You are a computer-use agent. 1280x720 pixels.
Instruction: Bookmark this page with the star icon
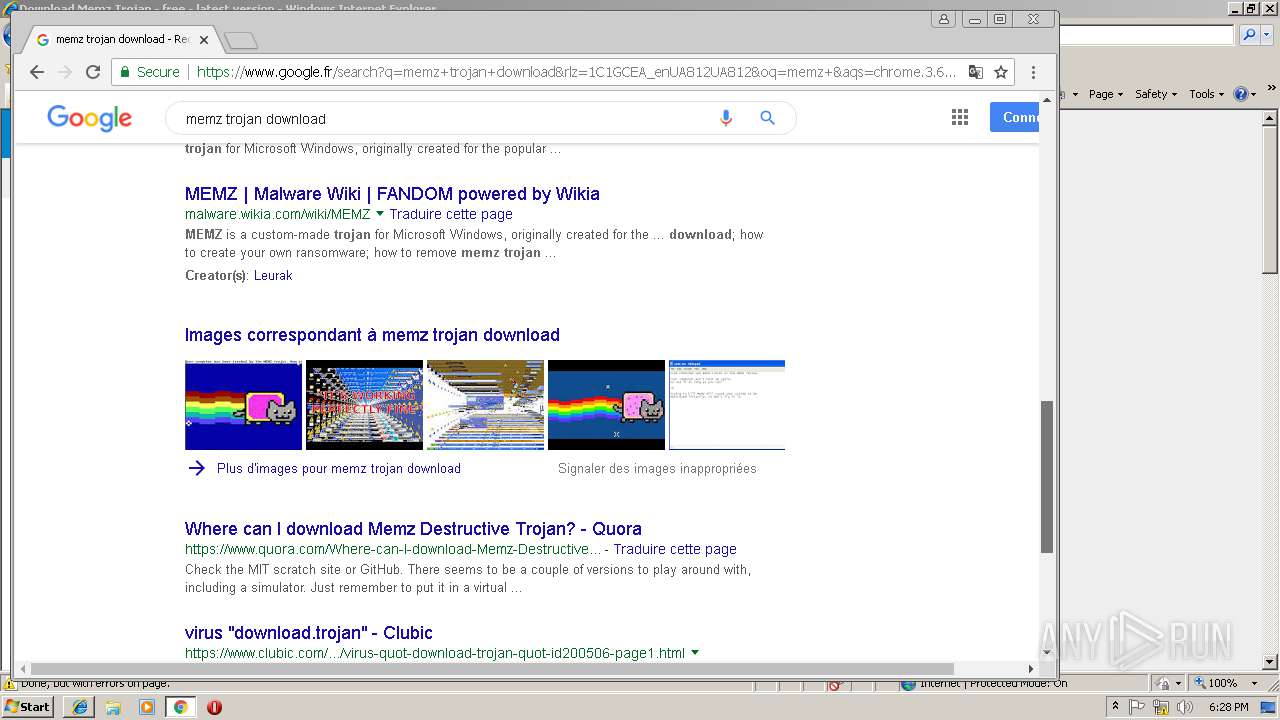1000,72
